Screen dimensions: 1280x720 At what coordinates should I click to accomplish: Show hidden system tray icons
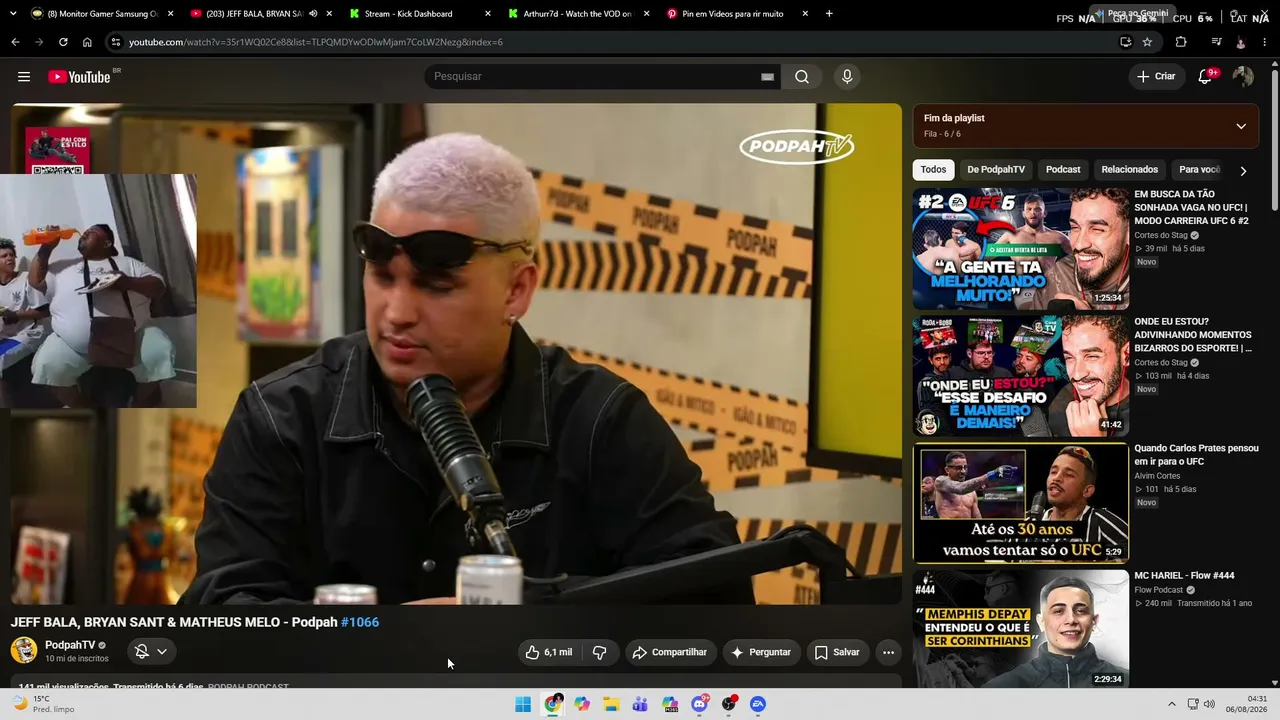1171,704
